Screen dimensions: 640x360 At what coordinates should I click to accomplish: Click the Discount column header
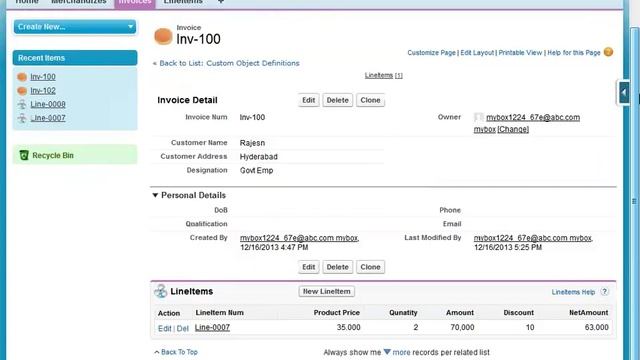tap(518, 313)
